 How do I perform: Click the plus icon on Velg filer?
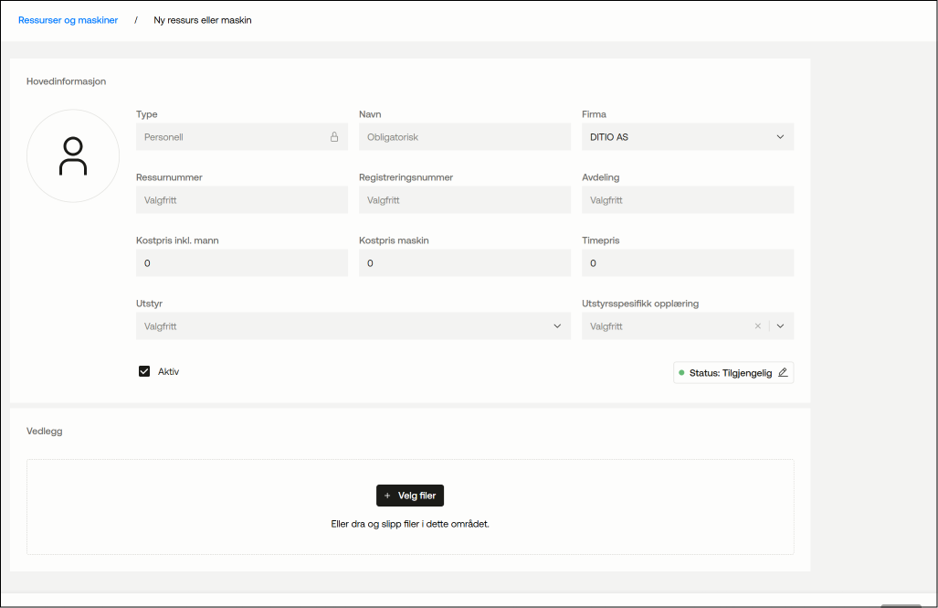tap(387, 495)
